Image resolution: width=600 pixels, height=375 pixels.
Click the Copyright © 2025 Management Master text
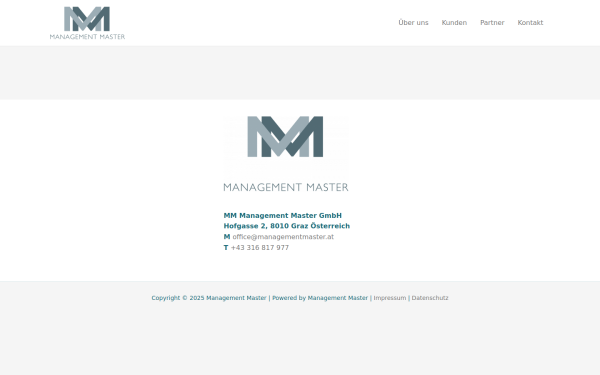click(x=209, y=298)
